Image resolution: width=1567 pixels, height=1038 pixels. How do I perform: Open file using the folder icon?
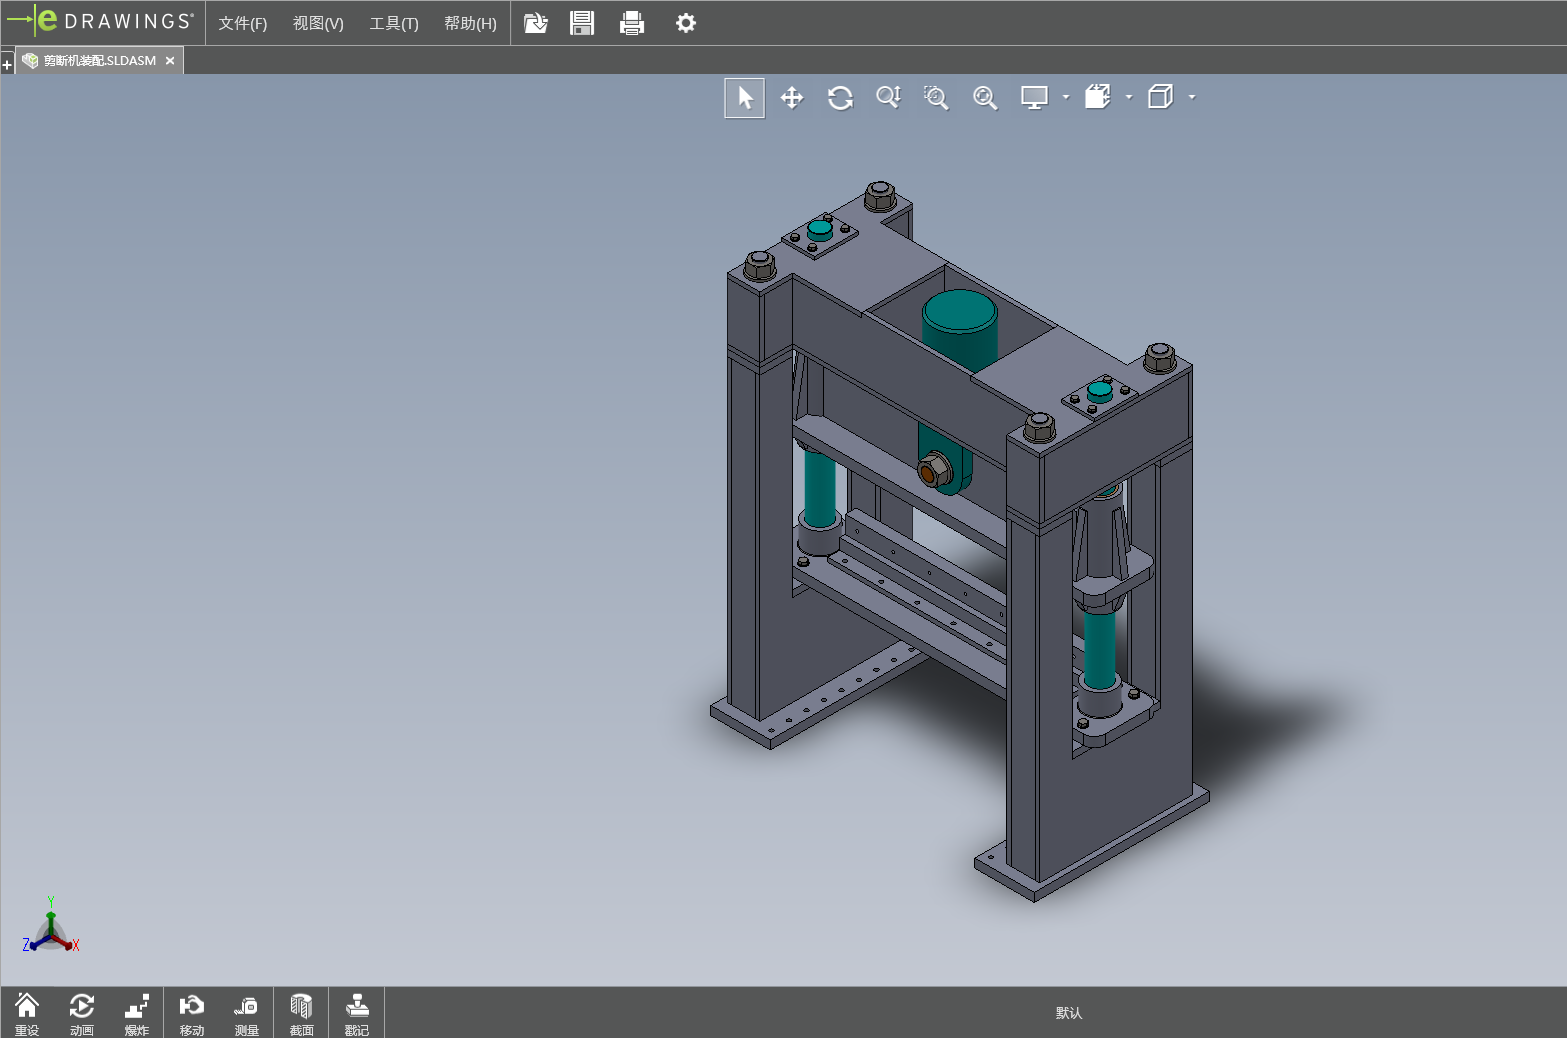click(536, 23)
